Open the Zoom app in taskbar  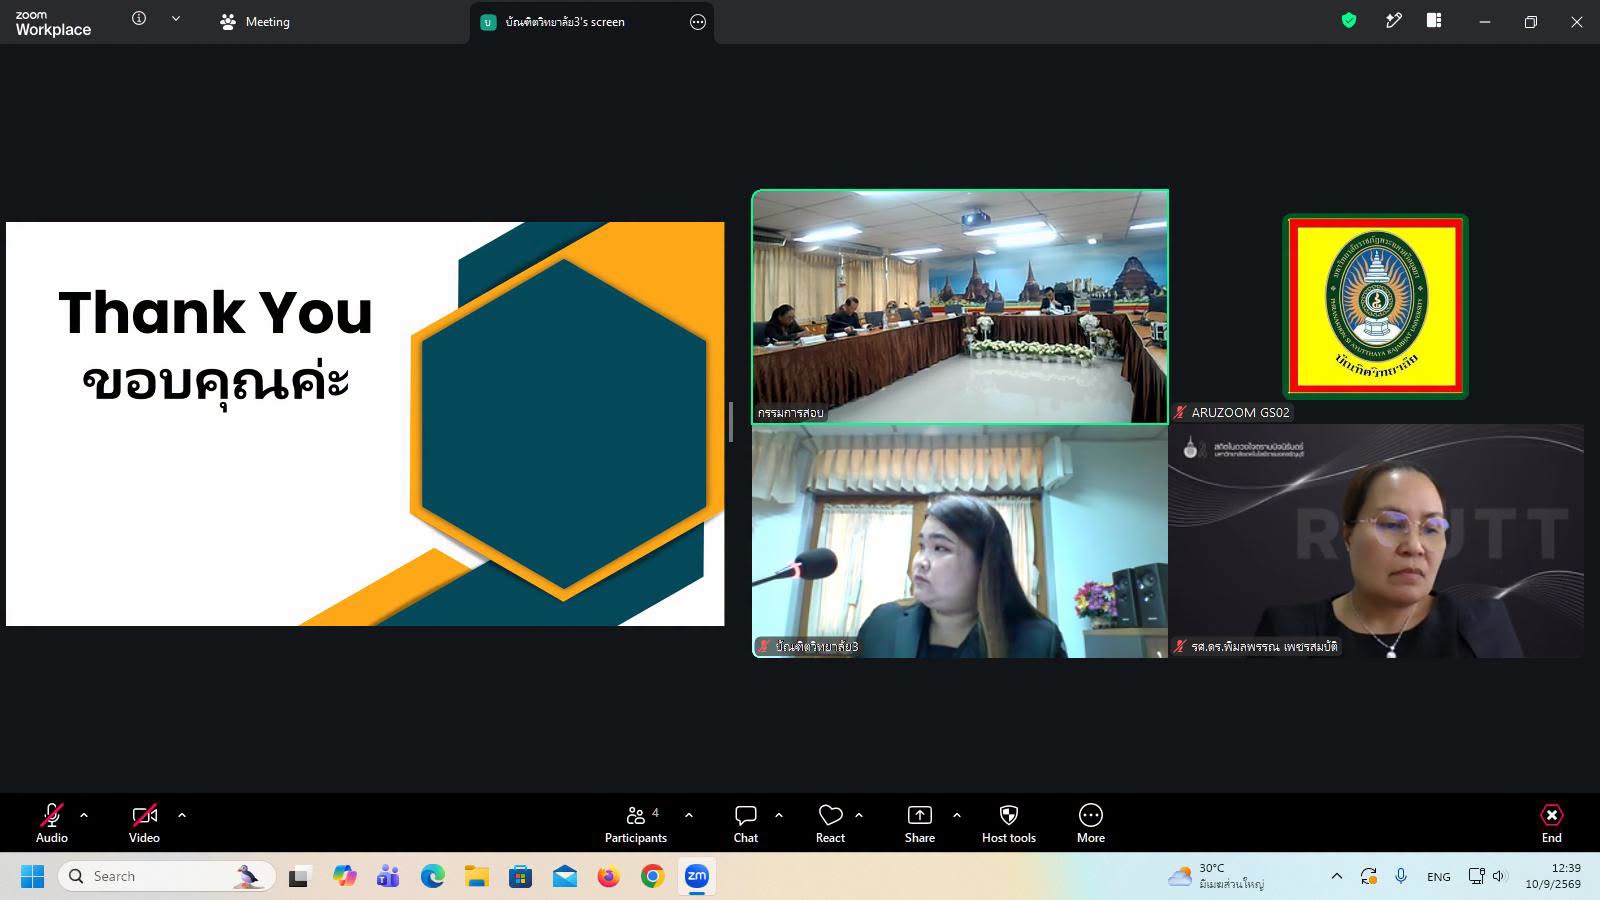(697, 876)
